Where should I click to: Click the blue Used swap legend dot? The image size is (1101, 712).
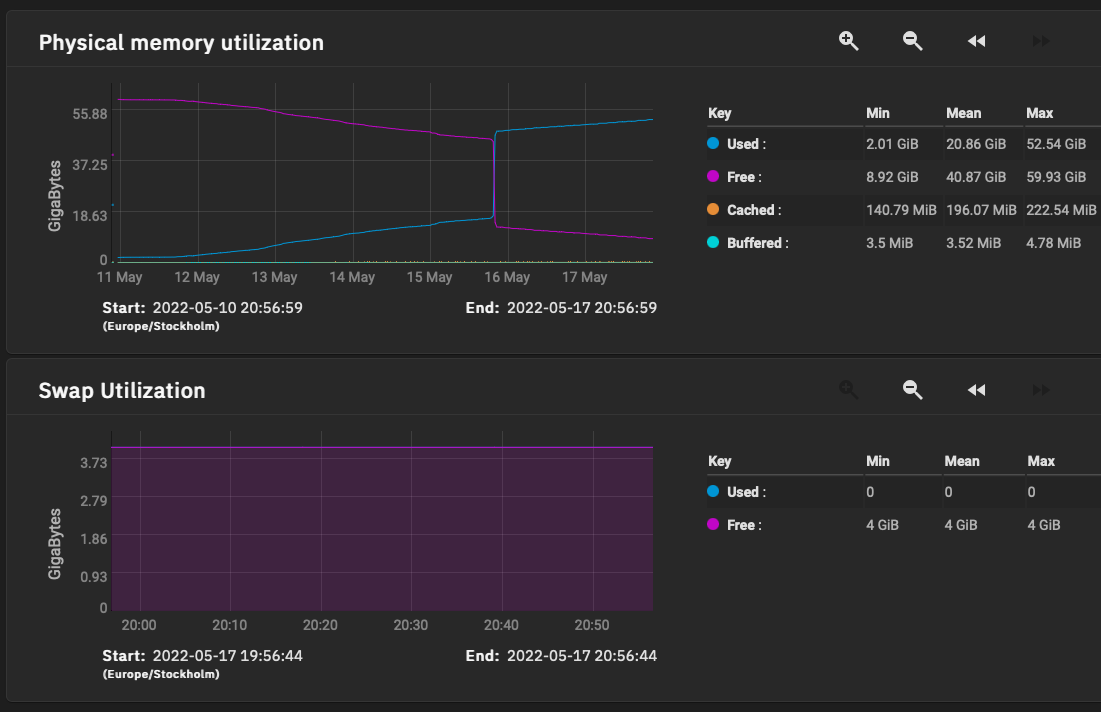pyautogui.click(x=713, y=492)
